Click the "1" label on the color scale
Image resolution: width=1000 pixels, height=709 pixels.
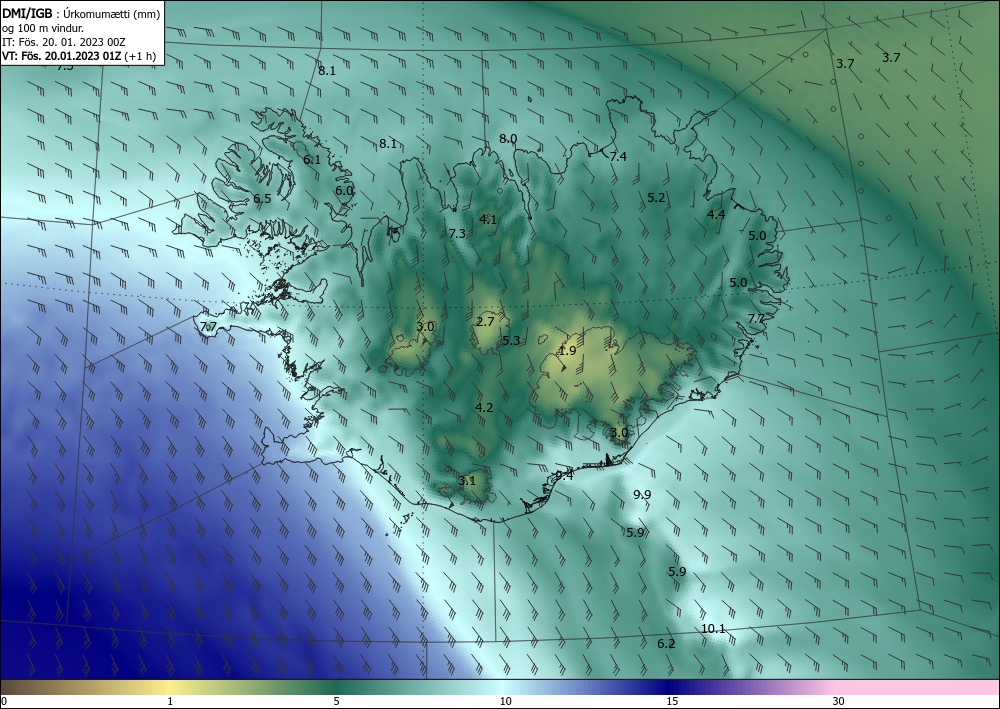coord(170,701)
